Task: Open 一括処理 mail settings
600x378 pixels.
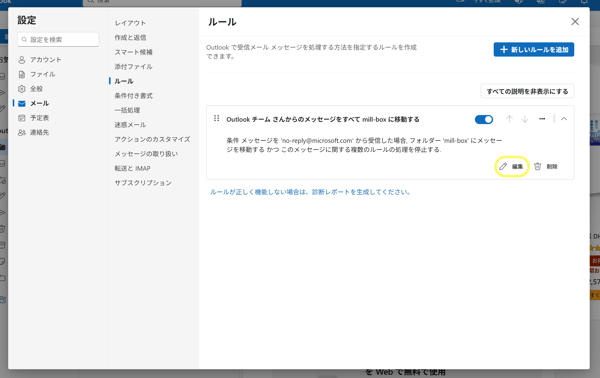Action: (127, 110)
